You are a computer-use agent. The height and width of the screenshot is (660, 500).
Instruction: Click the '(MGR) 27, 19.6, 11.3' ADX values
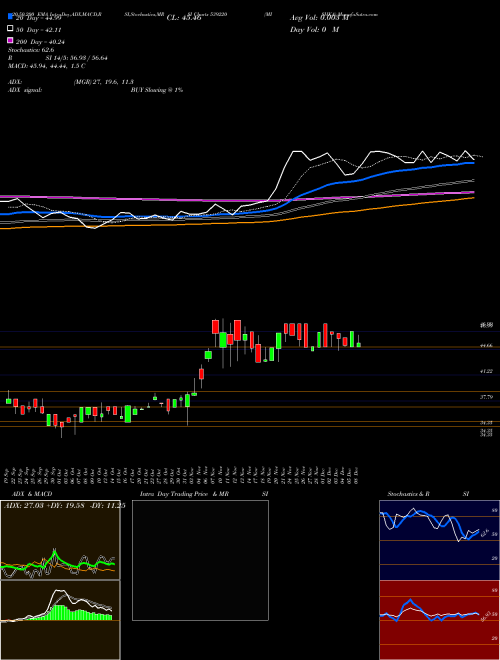pos(104,82)
